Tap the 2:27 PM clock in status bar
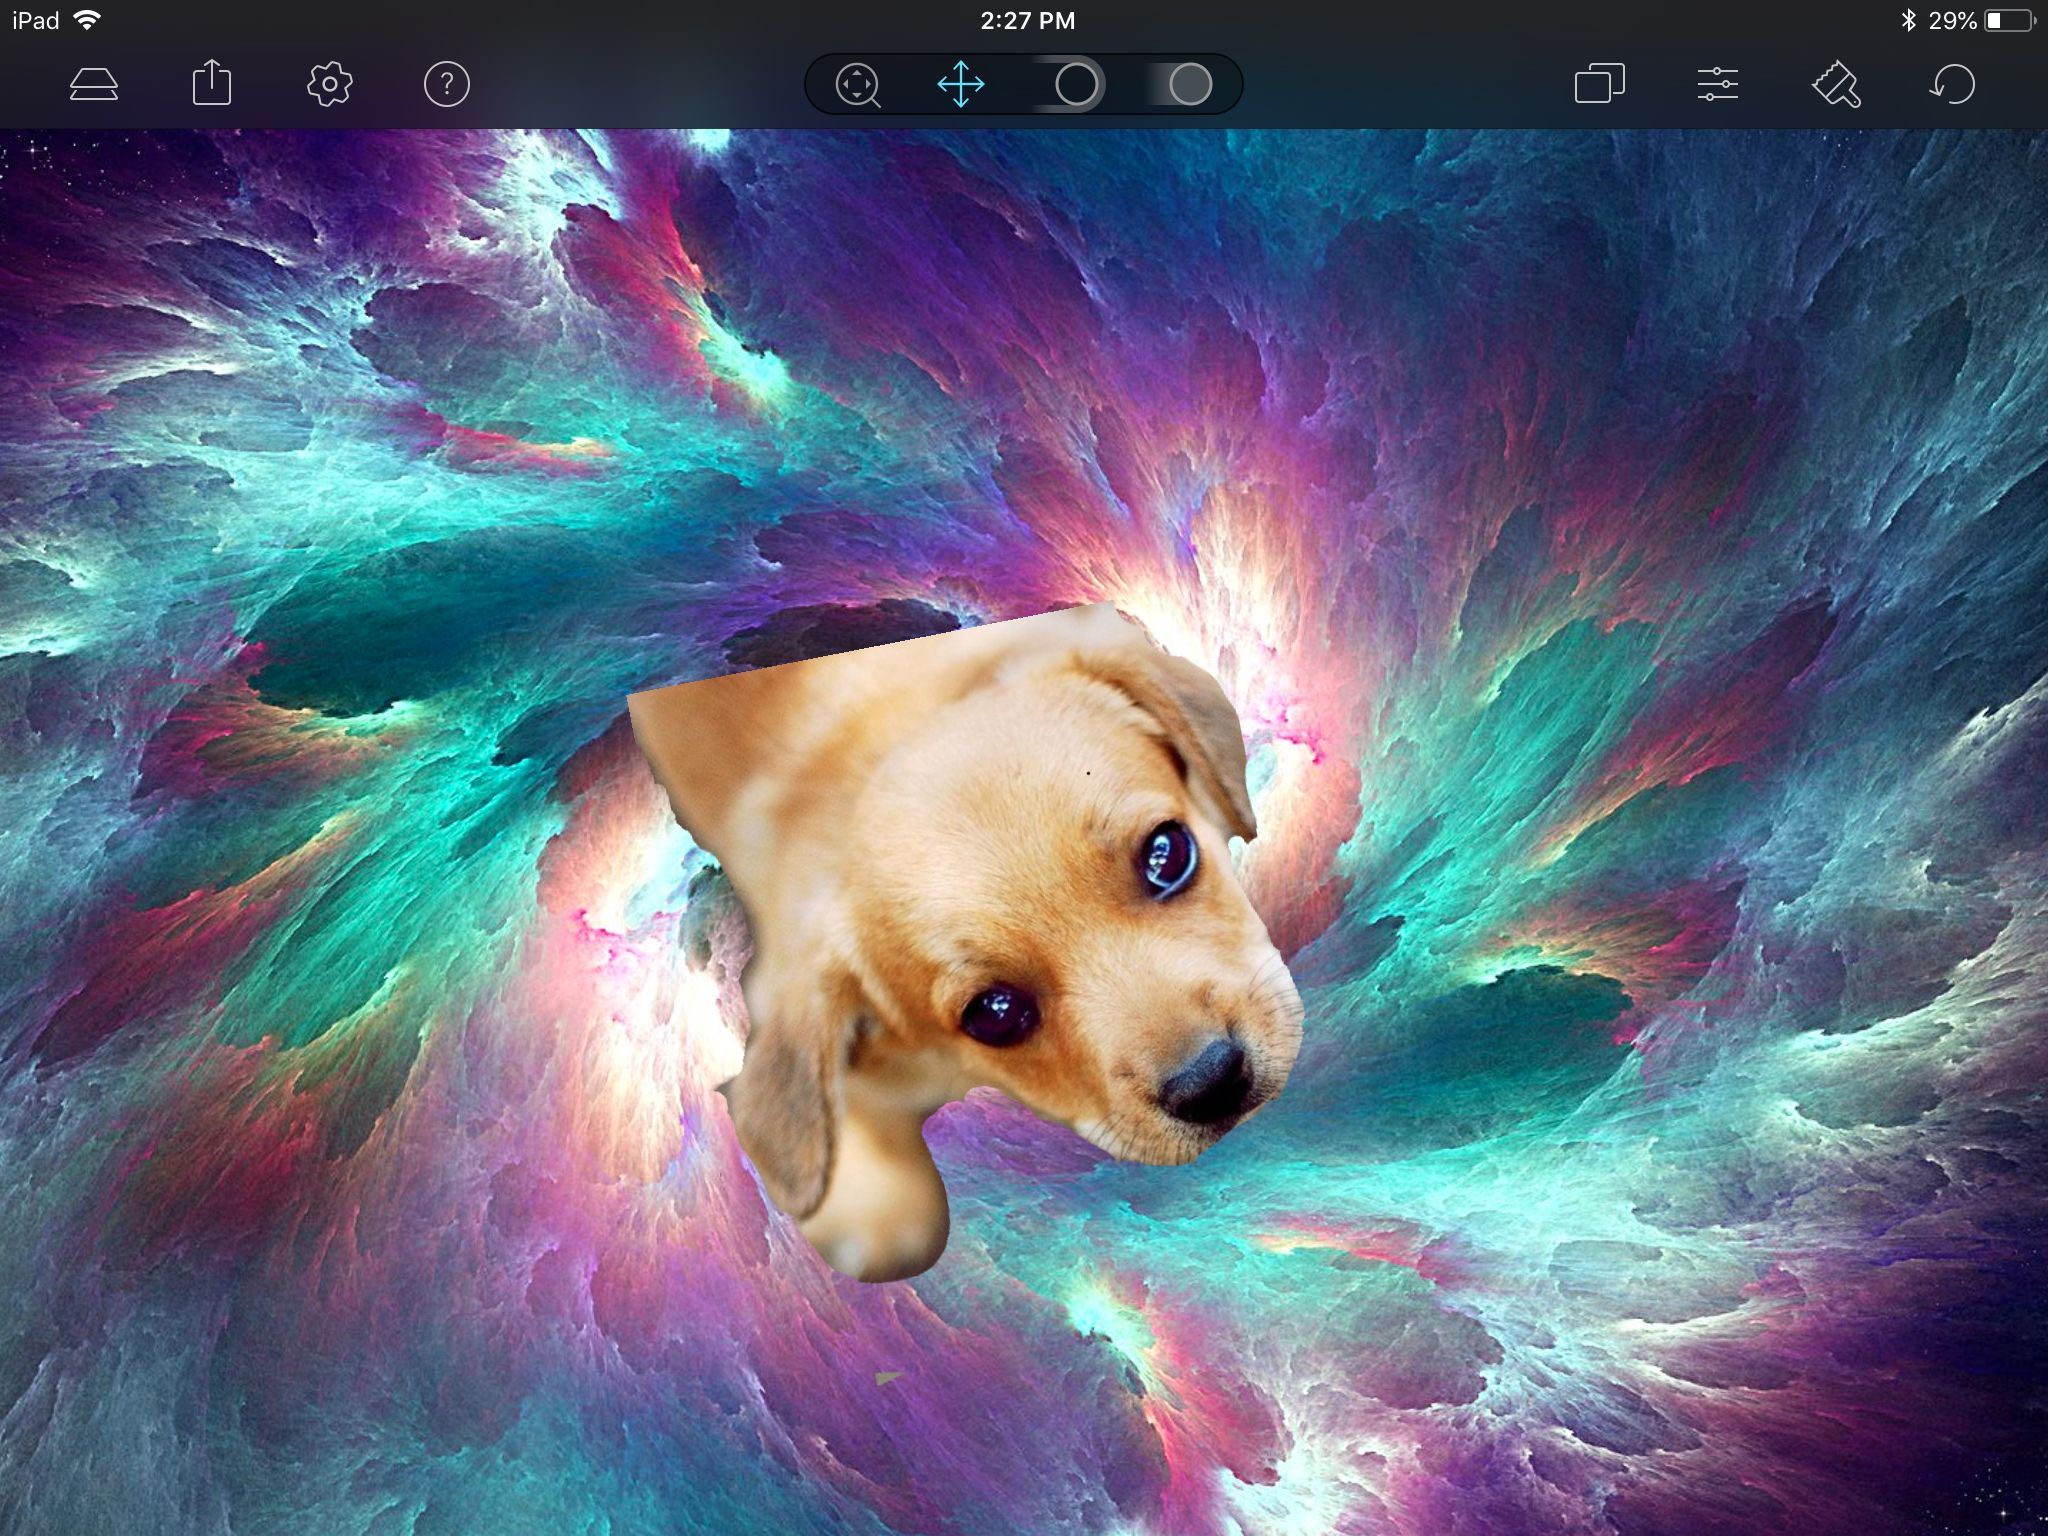The height and width of the screenshot is (1536, 2048). click(1027, 20)
